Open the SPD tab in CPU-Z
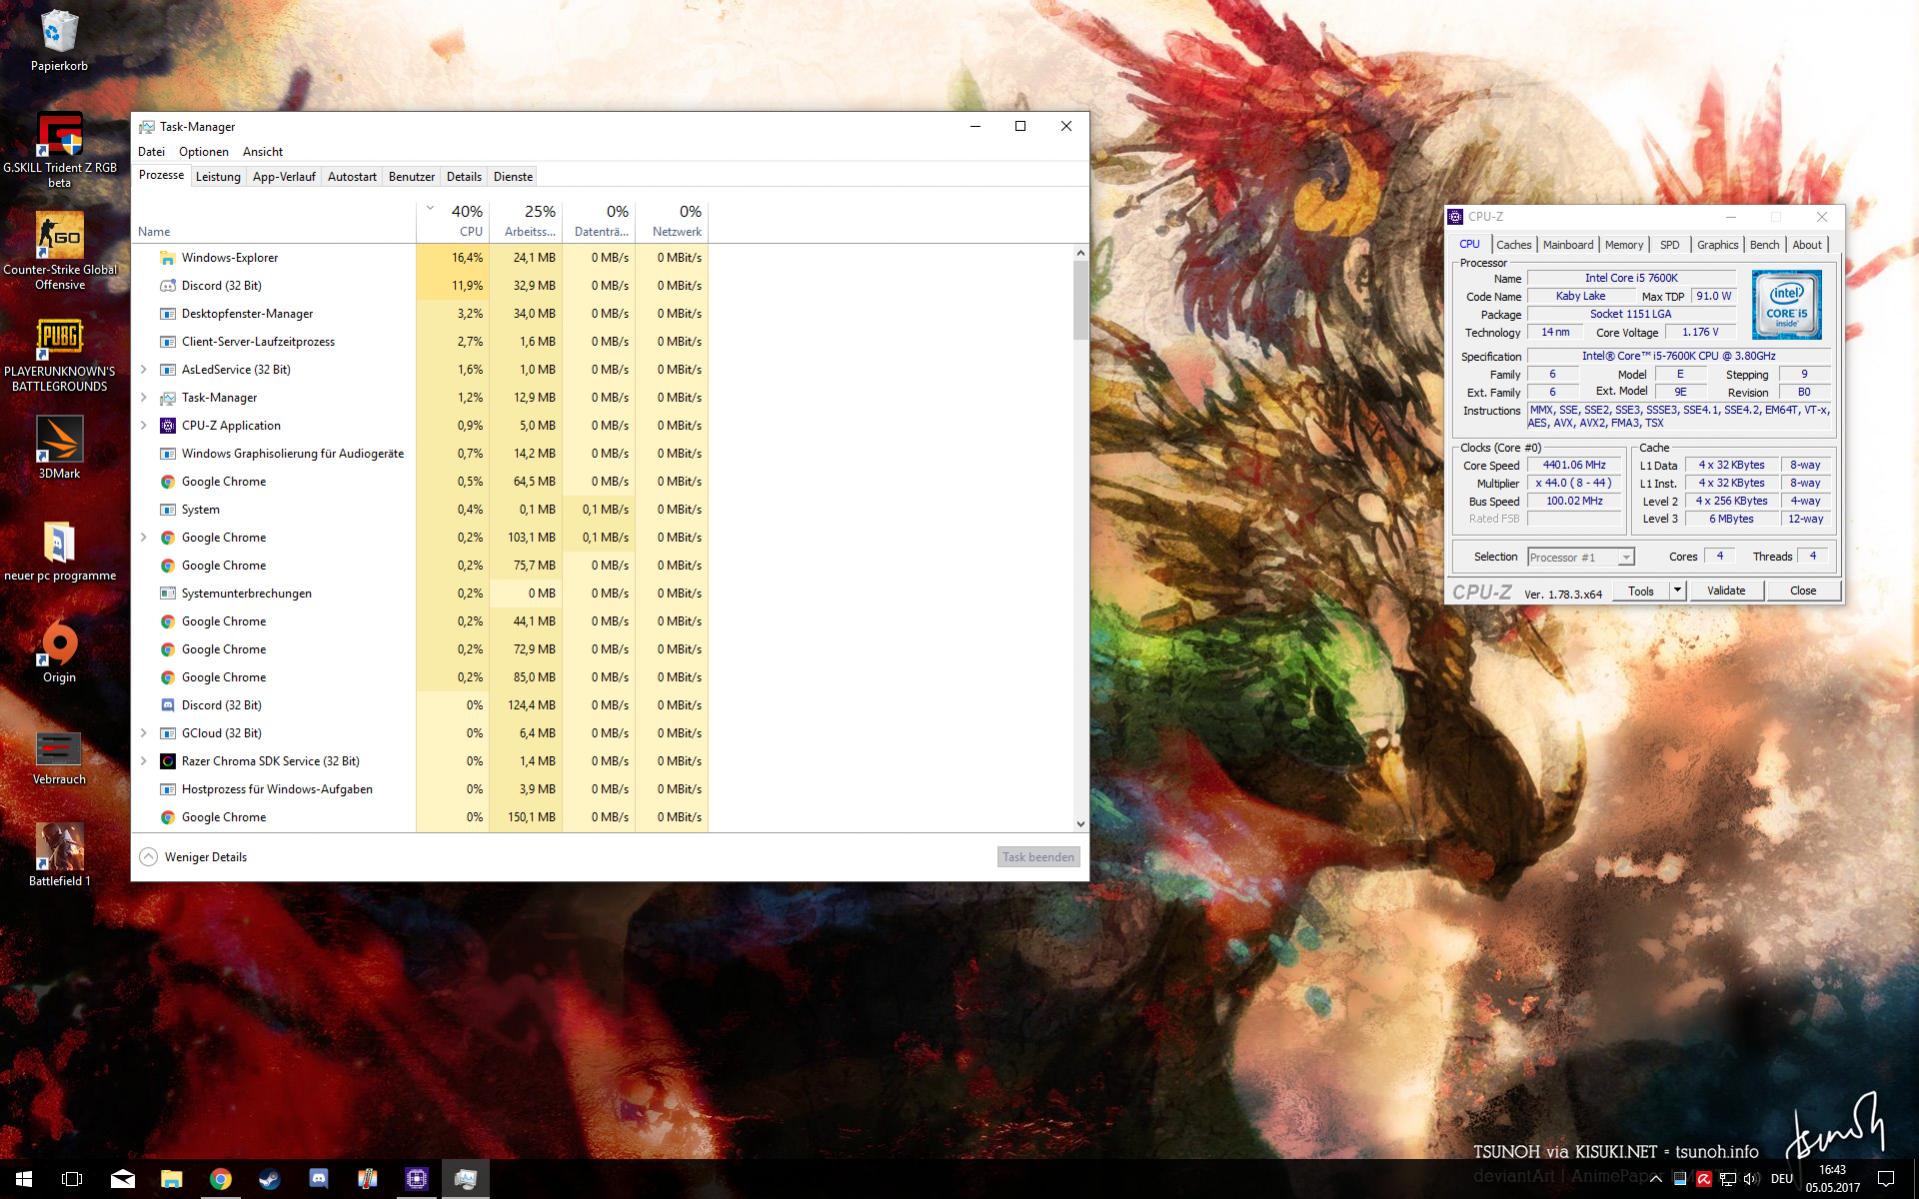 pyautogui.click(x=1670, y=245)
